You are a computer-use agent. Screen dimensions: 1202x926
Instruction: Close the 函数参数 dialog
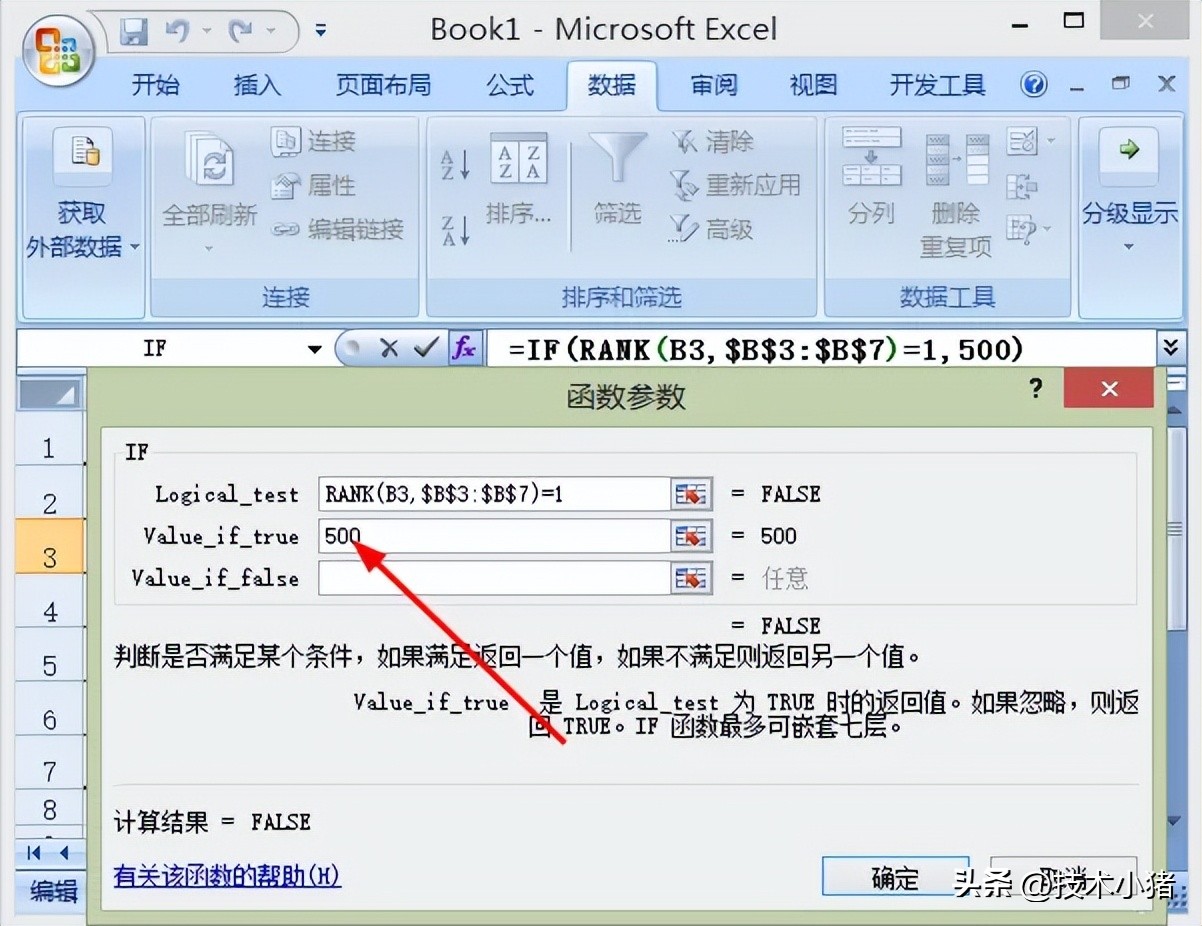click(x=1109, y=388)
